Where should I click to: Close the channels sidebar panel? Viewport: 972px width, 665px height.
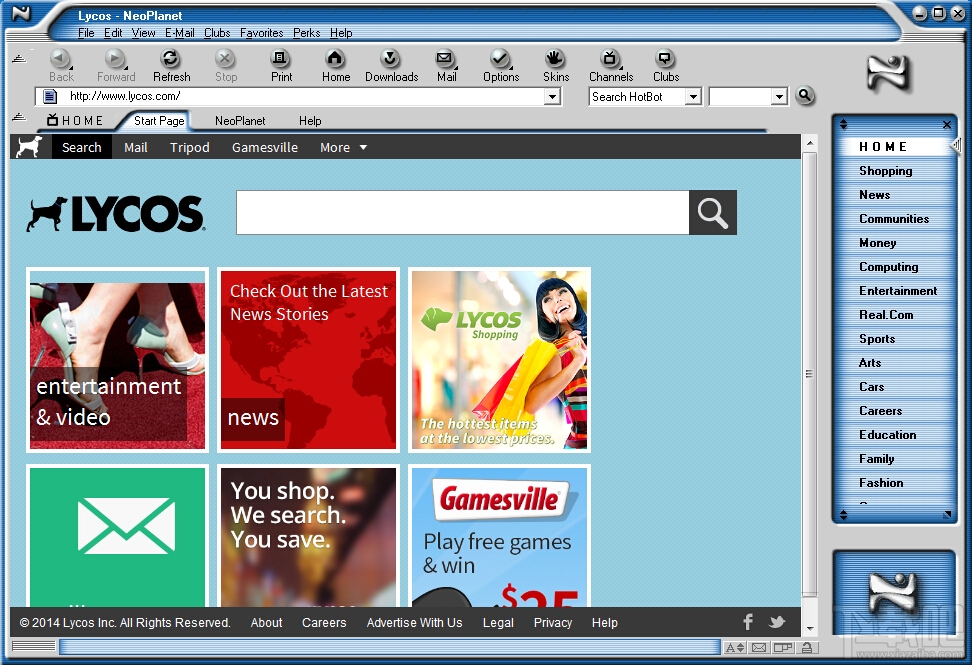947,125
